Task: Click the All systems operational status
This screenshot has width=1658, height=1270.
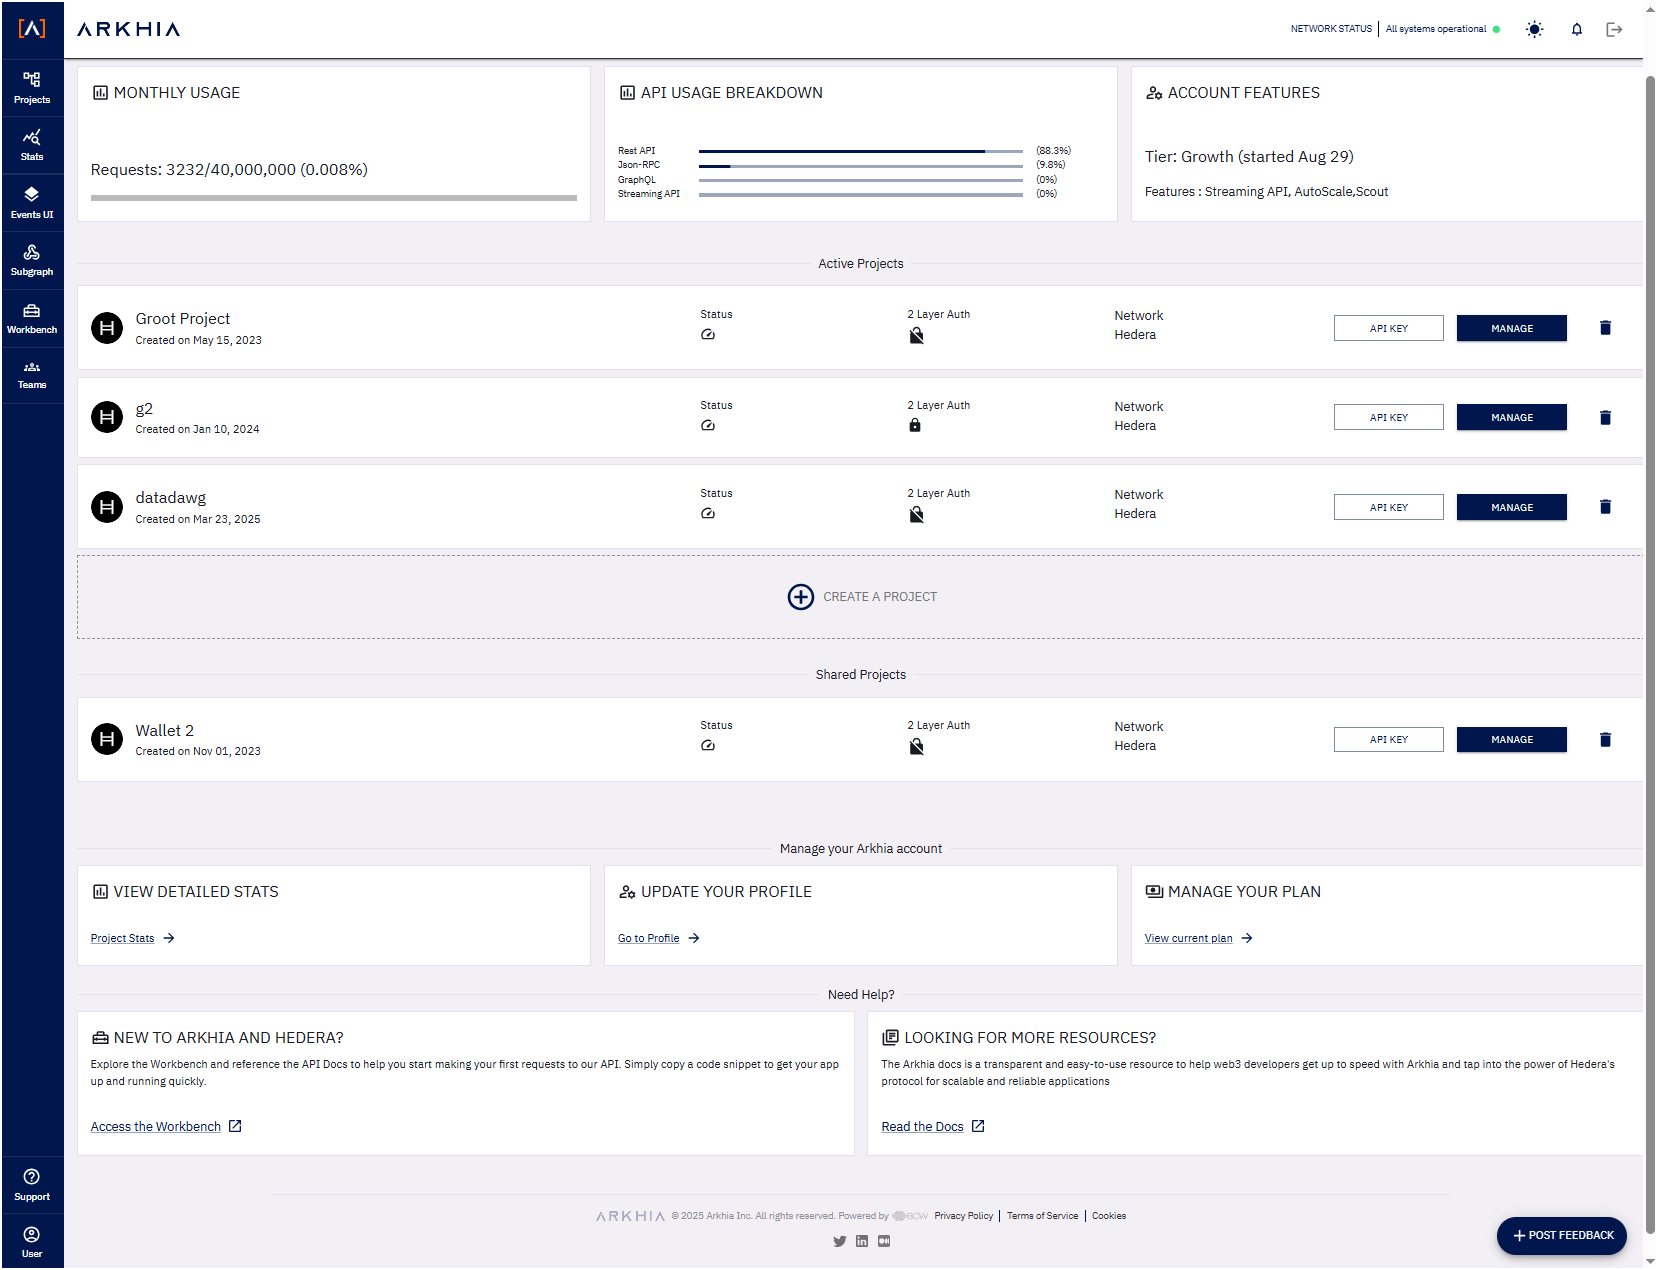Action: point(1443,29)
